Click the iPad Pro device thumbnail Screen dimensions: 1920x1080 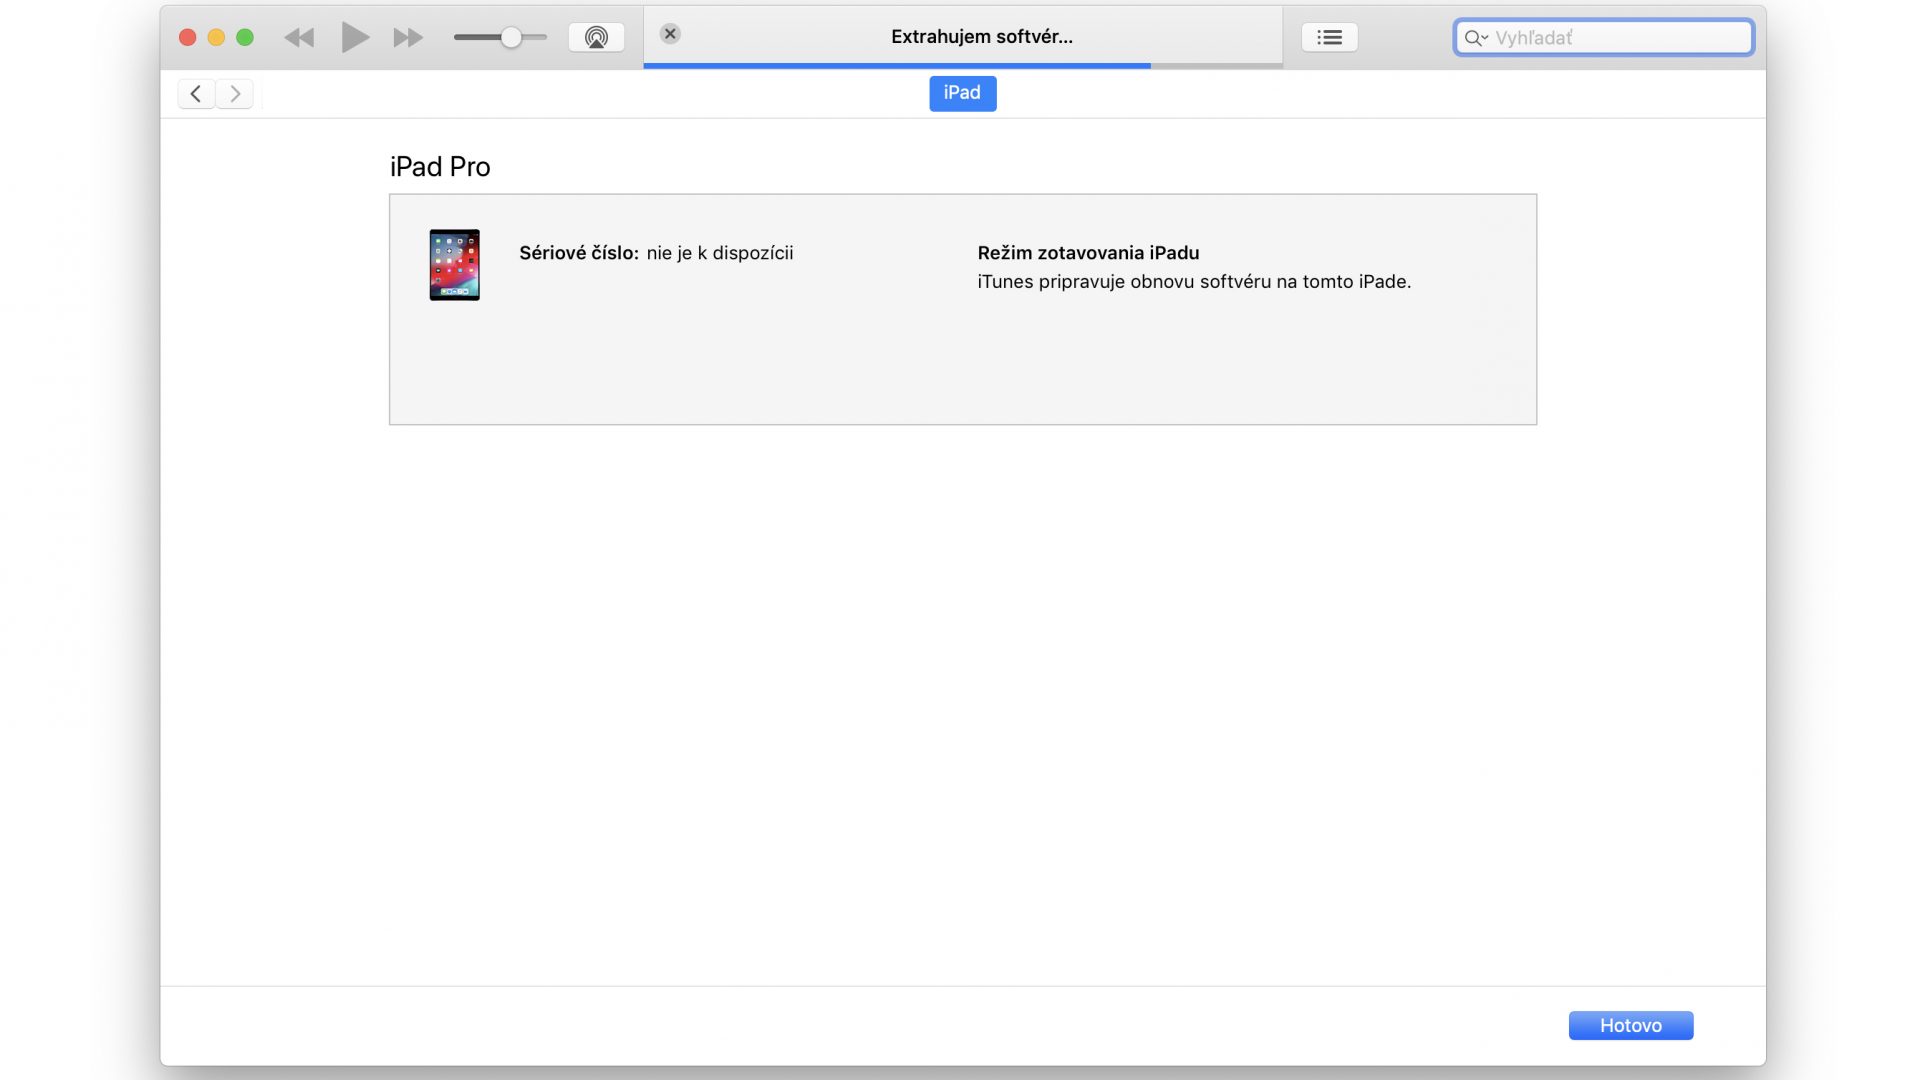(x=454, y=265)
